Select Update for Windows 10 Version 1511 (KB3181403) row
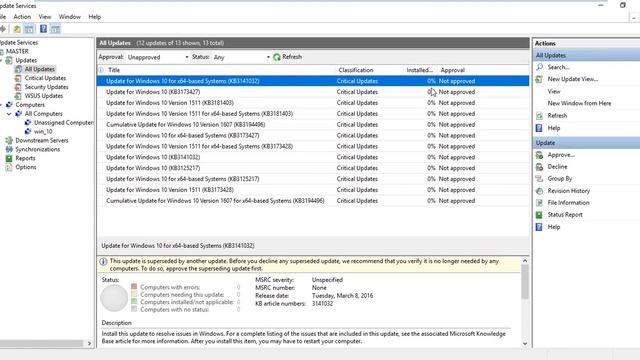The width and height of the screenshot is (640, 360). point(313,103)
